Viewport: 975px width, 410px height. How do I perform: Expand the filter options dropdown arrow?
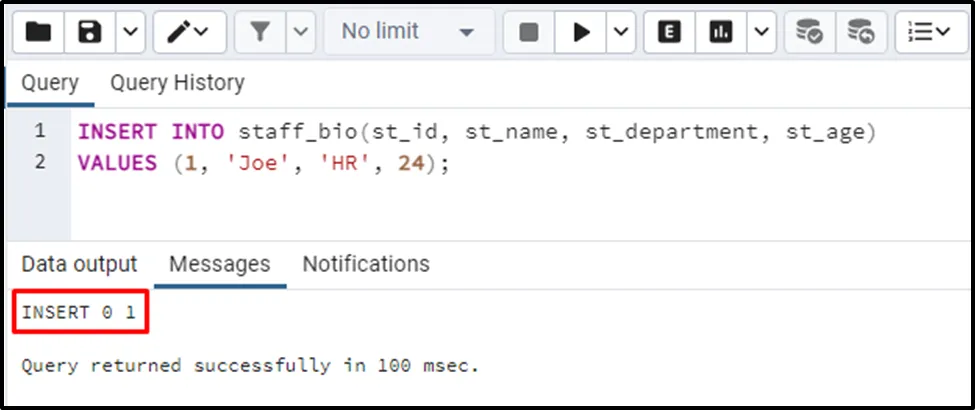[x=300, y=33]
